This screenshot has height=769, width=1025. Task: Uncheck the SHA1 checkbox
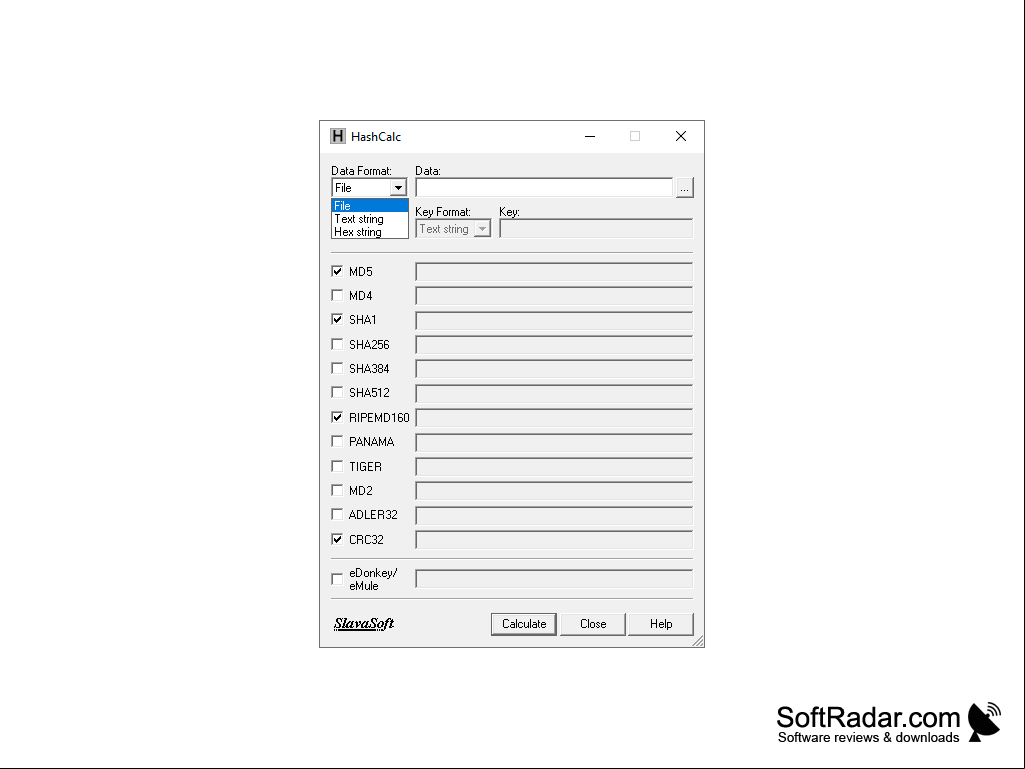click(x=337, y=320)
